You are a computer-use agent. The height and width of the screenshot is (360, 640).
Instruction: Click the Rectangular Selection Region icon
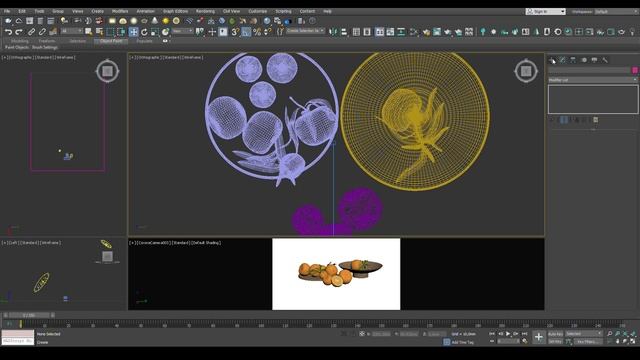[x=110, y=32]
